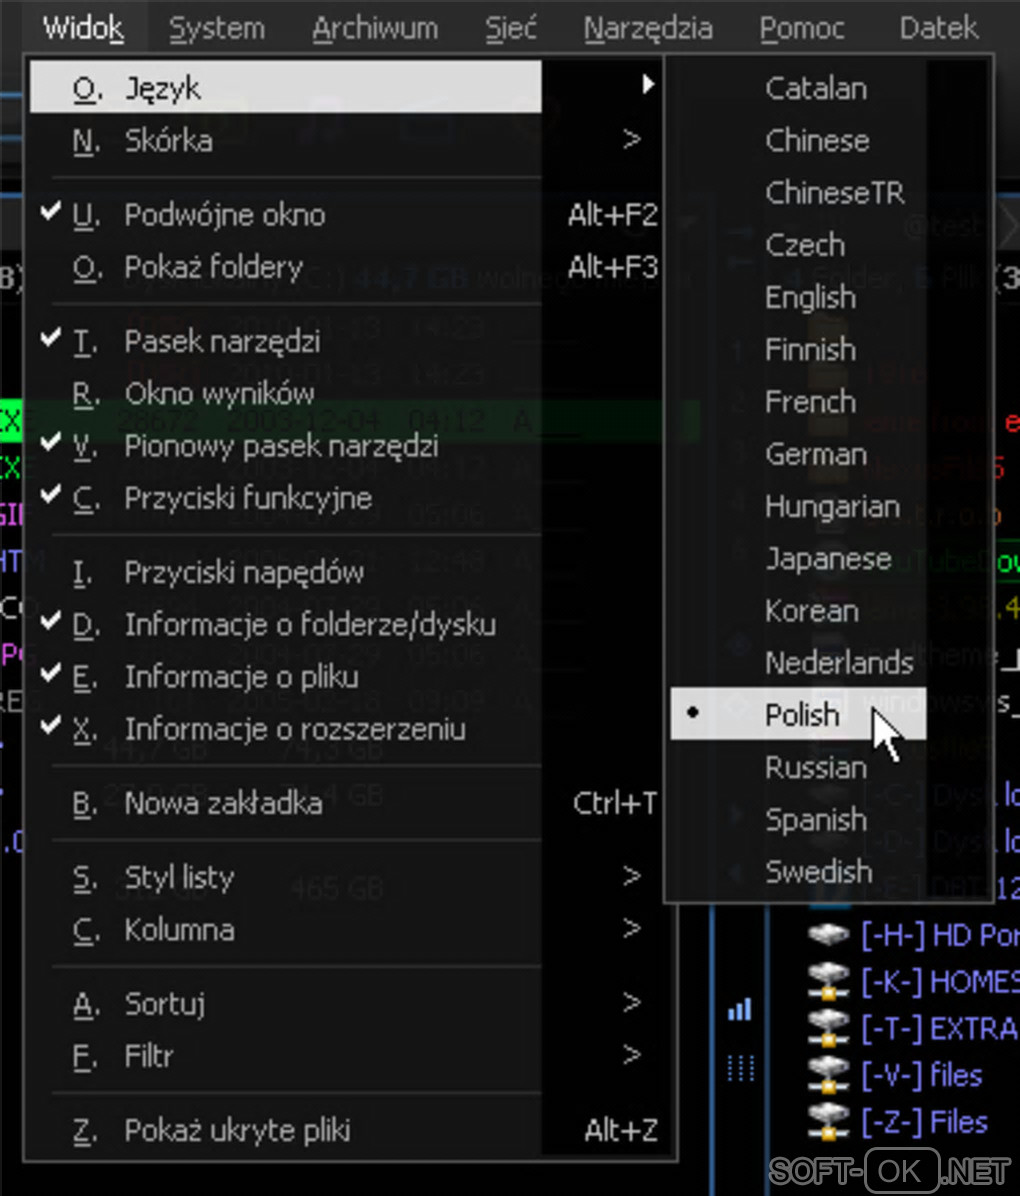Disable the Podwójne okno option
This screenshot has height=1196, width=1020.
click(x=224, y=215)
